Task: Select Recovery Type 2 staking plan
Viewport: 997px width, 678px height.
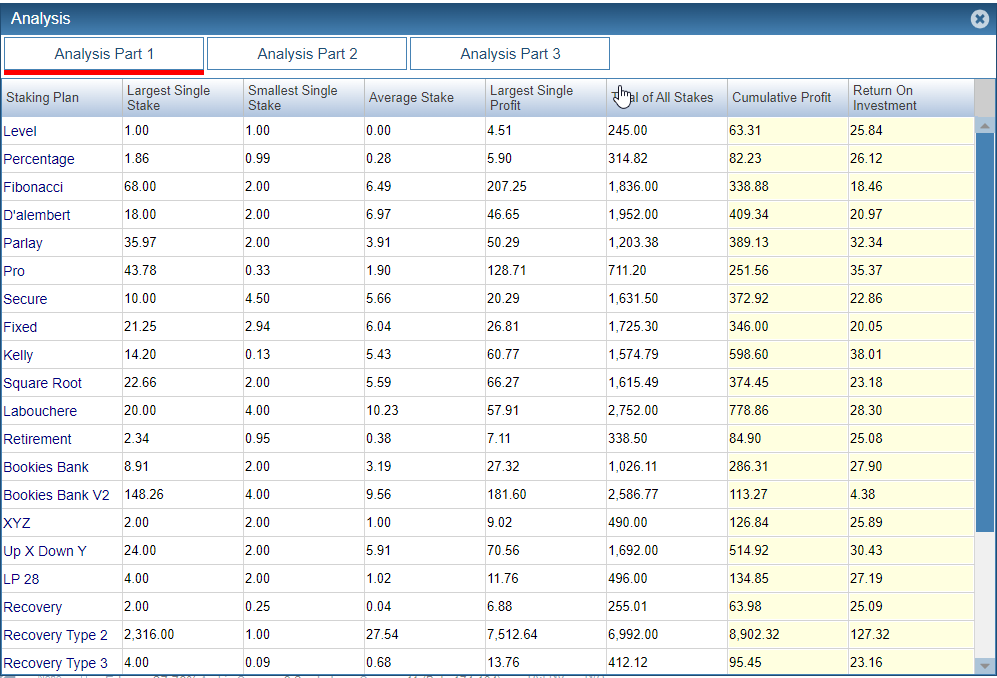Action: 55,635
